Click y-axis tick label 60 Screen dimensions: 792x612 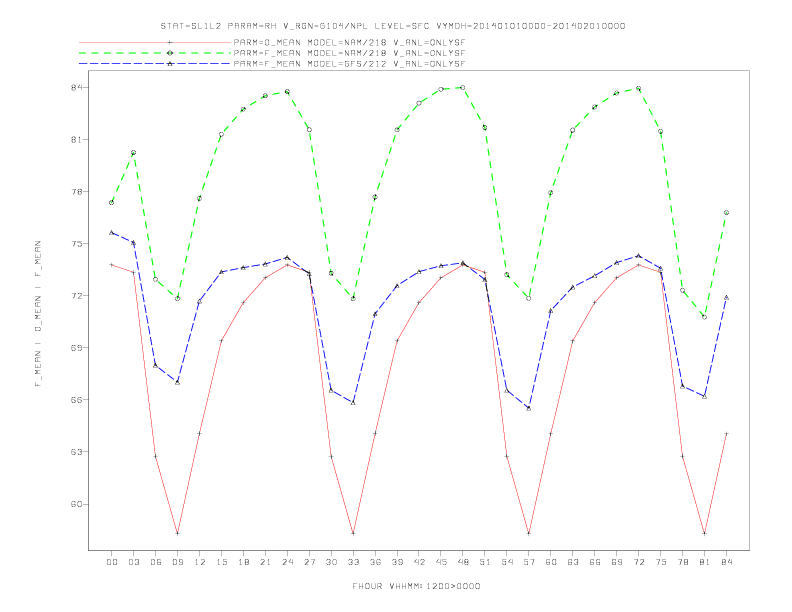76,504
